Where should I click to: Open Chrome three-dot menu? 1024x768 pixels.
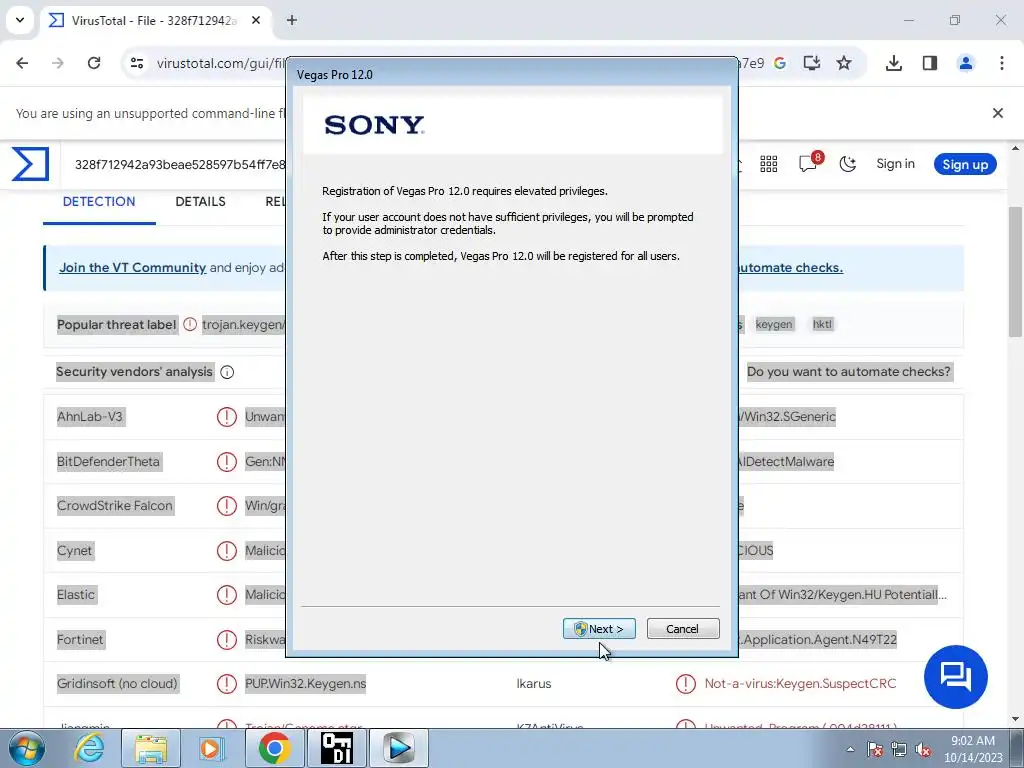[1001, 63]
